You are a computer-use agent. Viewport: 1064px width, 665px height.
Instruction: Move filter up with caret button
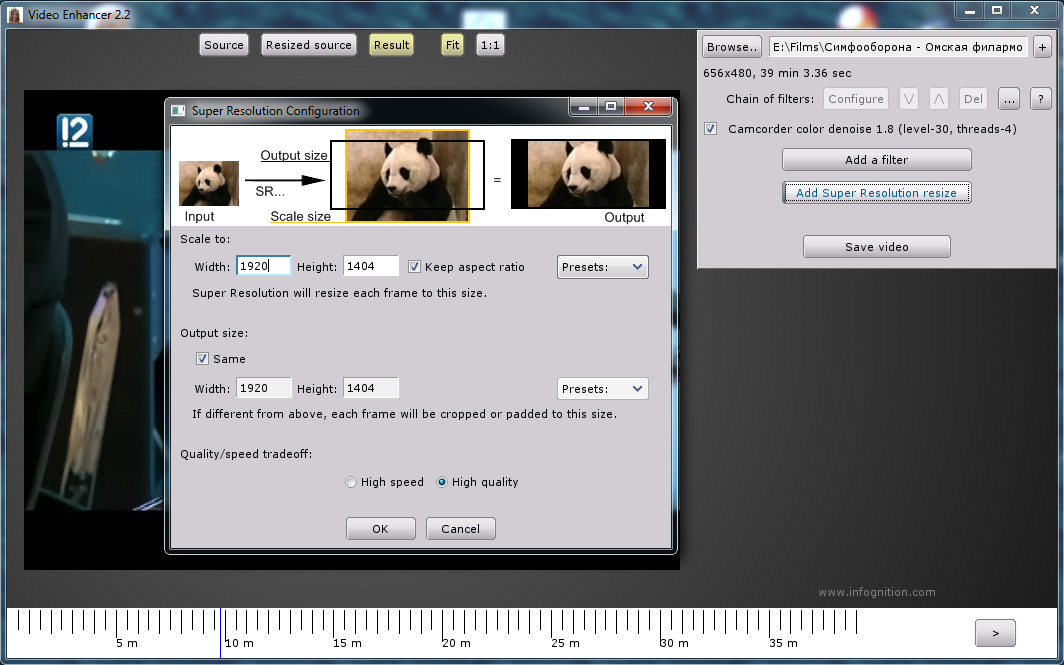(x=938, y=99)
